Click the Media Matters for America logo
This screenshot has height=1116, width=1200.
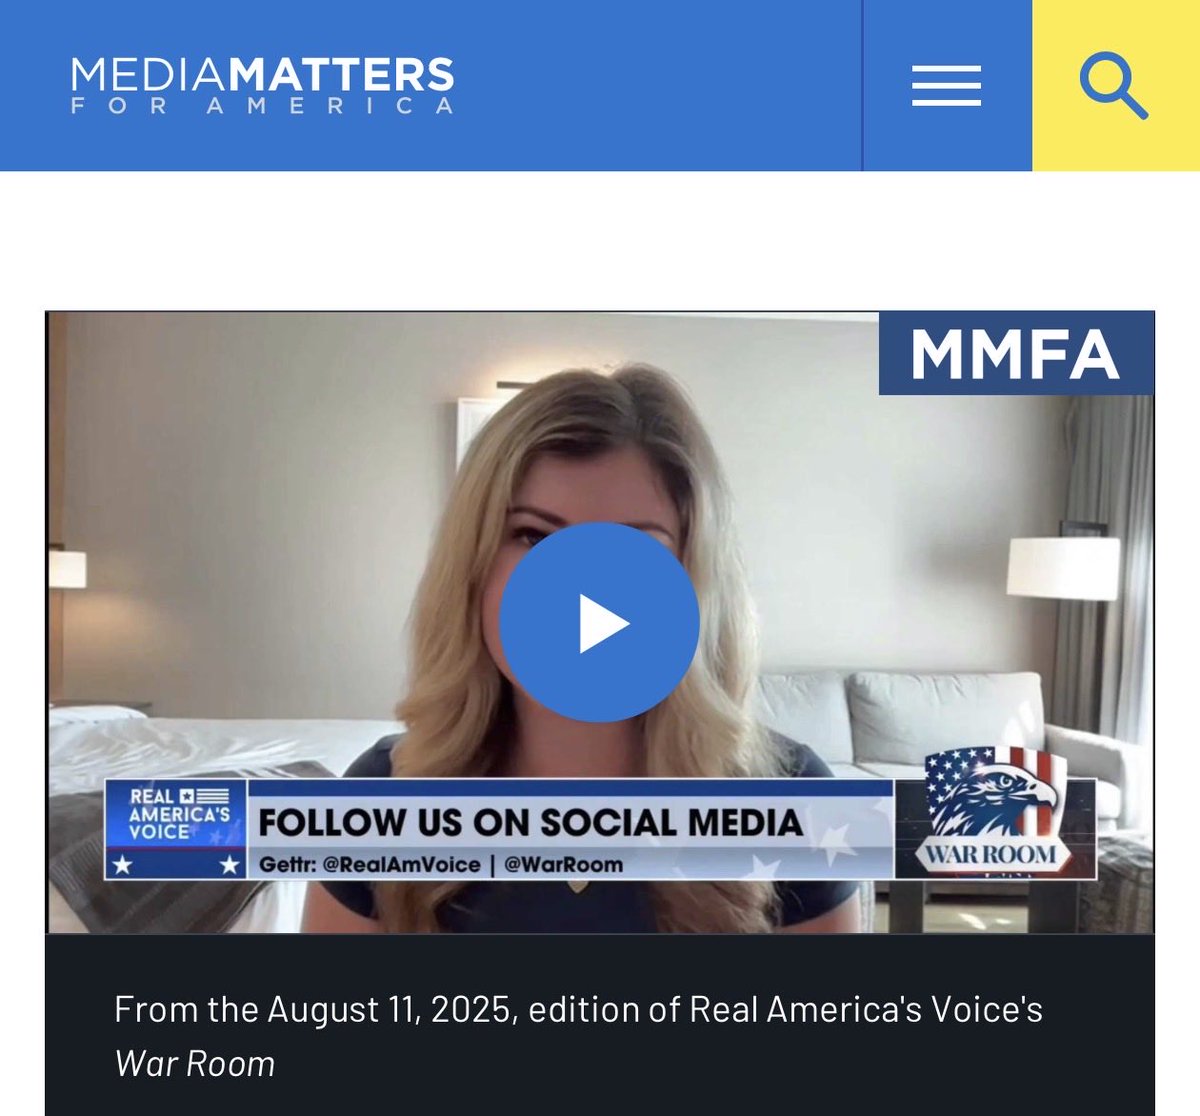click(262, 85)
